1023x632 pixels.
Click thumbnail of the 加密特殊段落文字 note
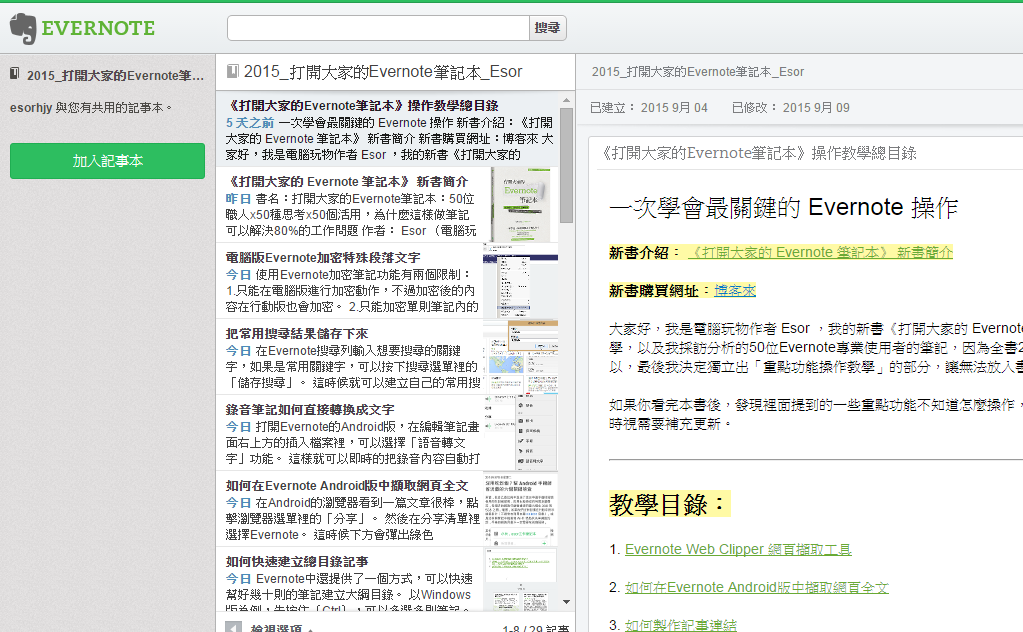(x=521, y=281)
